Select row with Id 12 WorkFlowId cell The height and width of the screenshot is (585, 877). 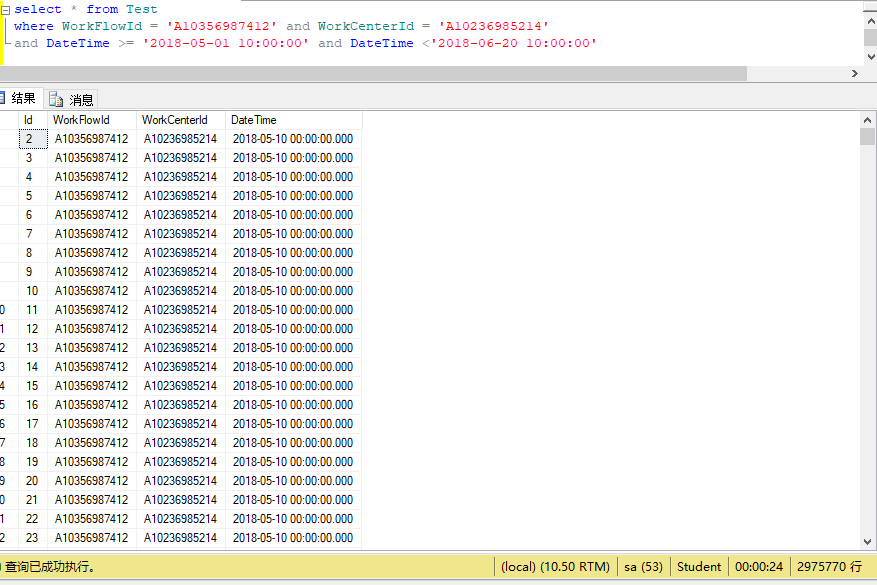coord(91,329)
